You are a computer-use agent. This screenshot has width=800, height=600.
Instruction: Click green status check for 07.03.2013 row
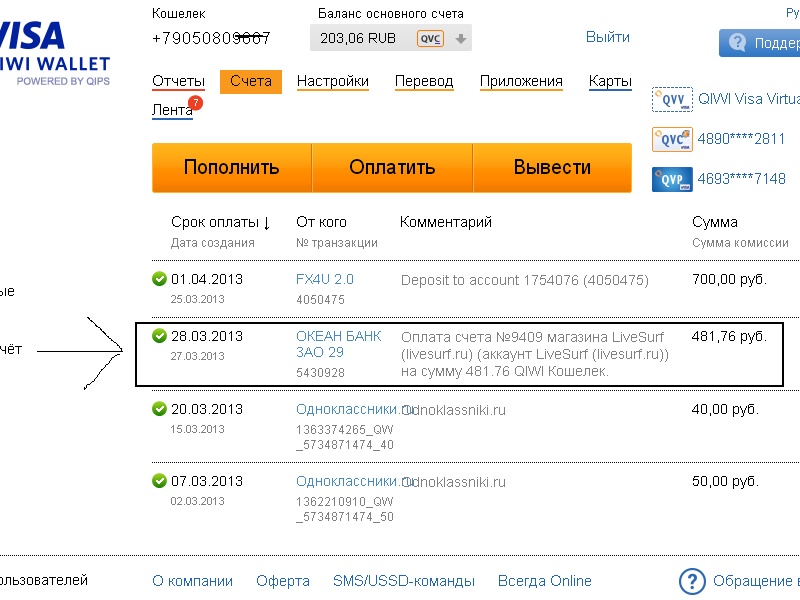tap(159, 481)
